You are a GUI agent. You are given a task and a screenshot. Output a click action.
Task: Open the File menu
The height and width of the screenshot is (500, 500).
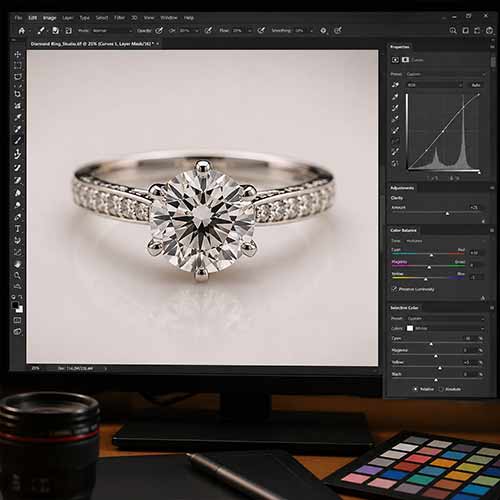coord(18,18)
